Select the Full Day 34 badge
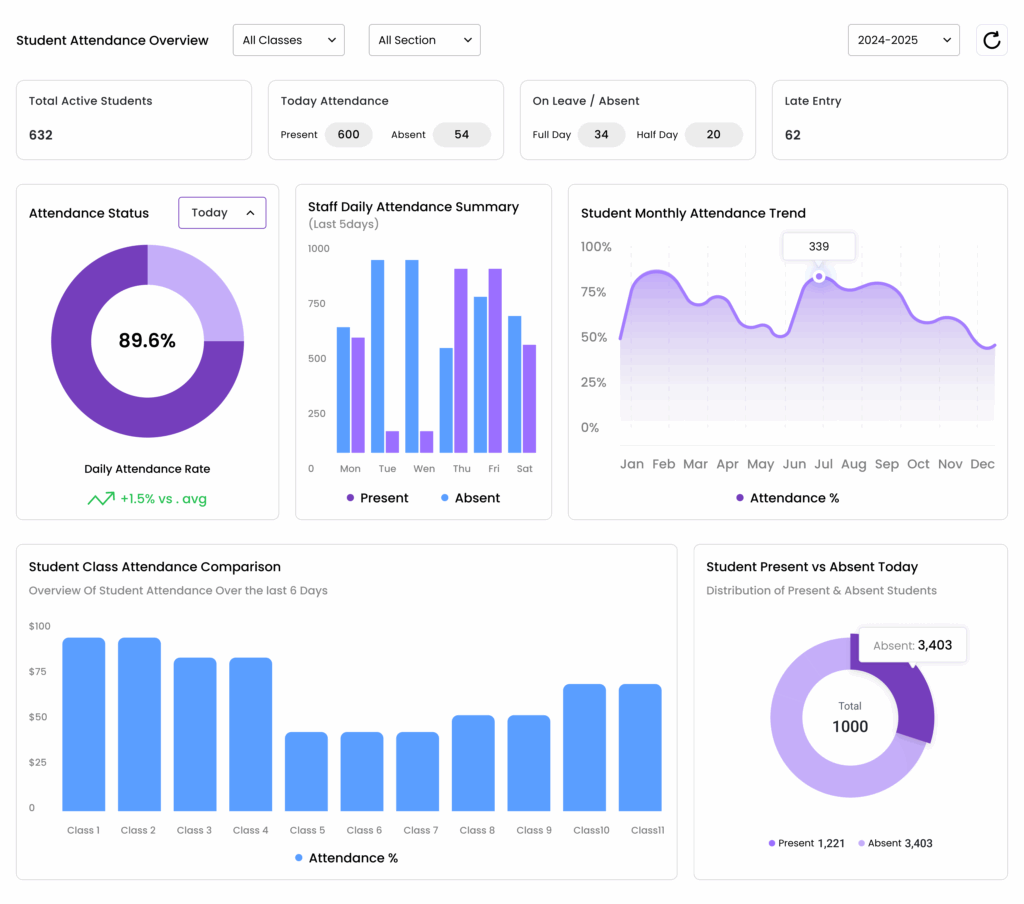 pyautogui.click(x=601, y=135)
